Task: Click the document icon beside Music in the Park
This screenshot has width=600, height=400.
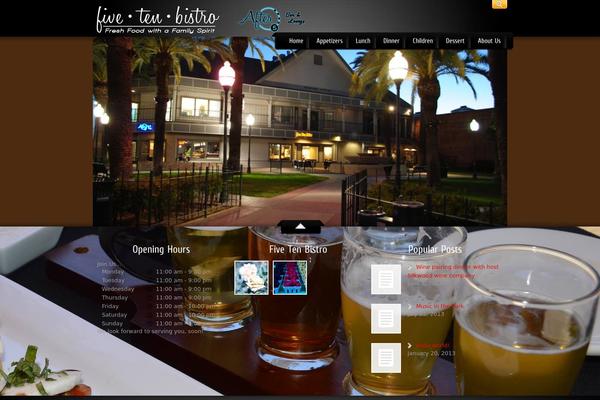Action: coord(386,318)
